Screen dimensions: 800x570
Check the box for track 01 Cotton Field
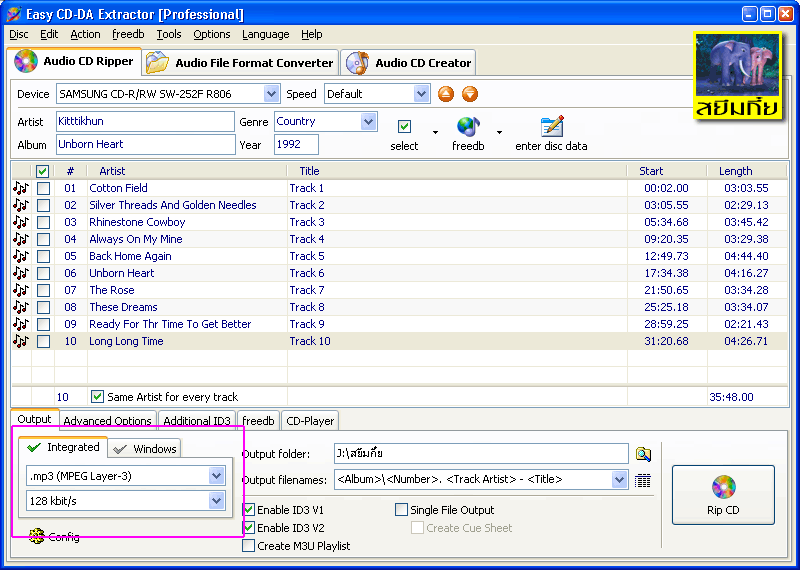[43, 188]
